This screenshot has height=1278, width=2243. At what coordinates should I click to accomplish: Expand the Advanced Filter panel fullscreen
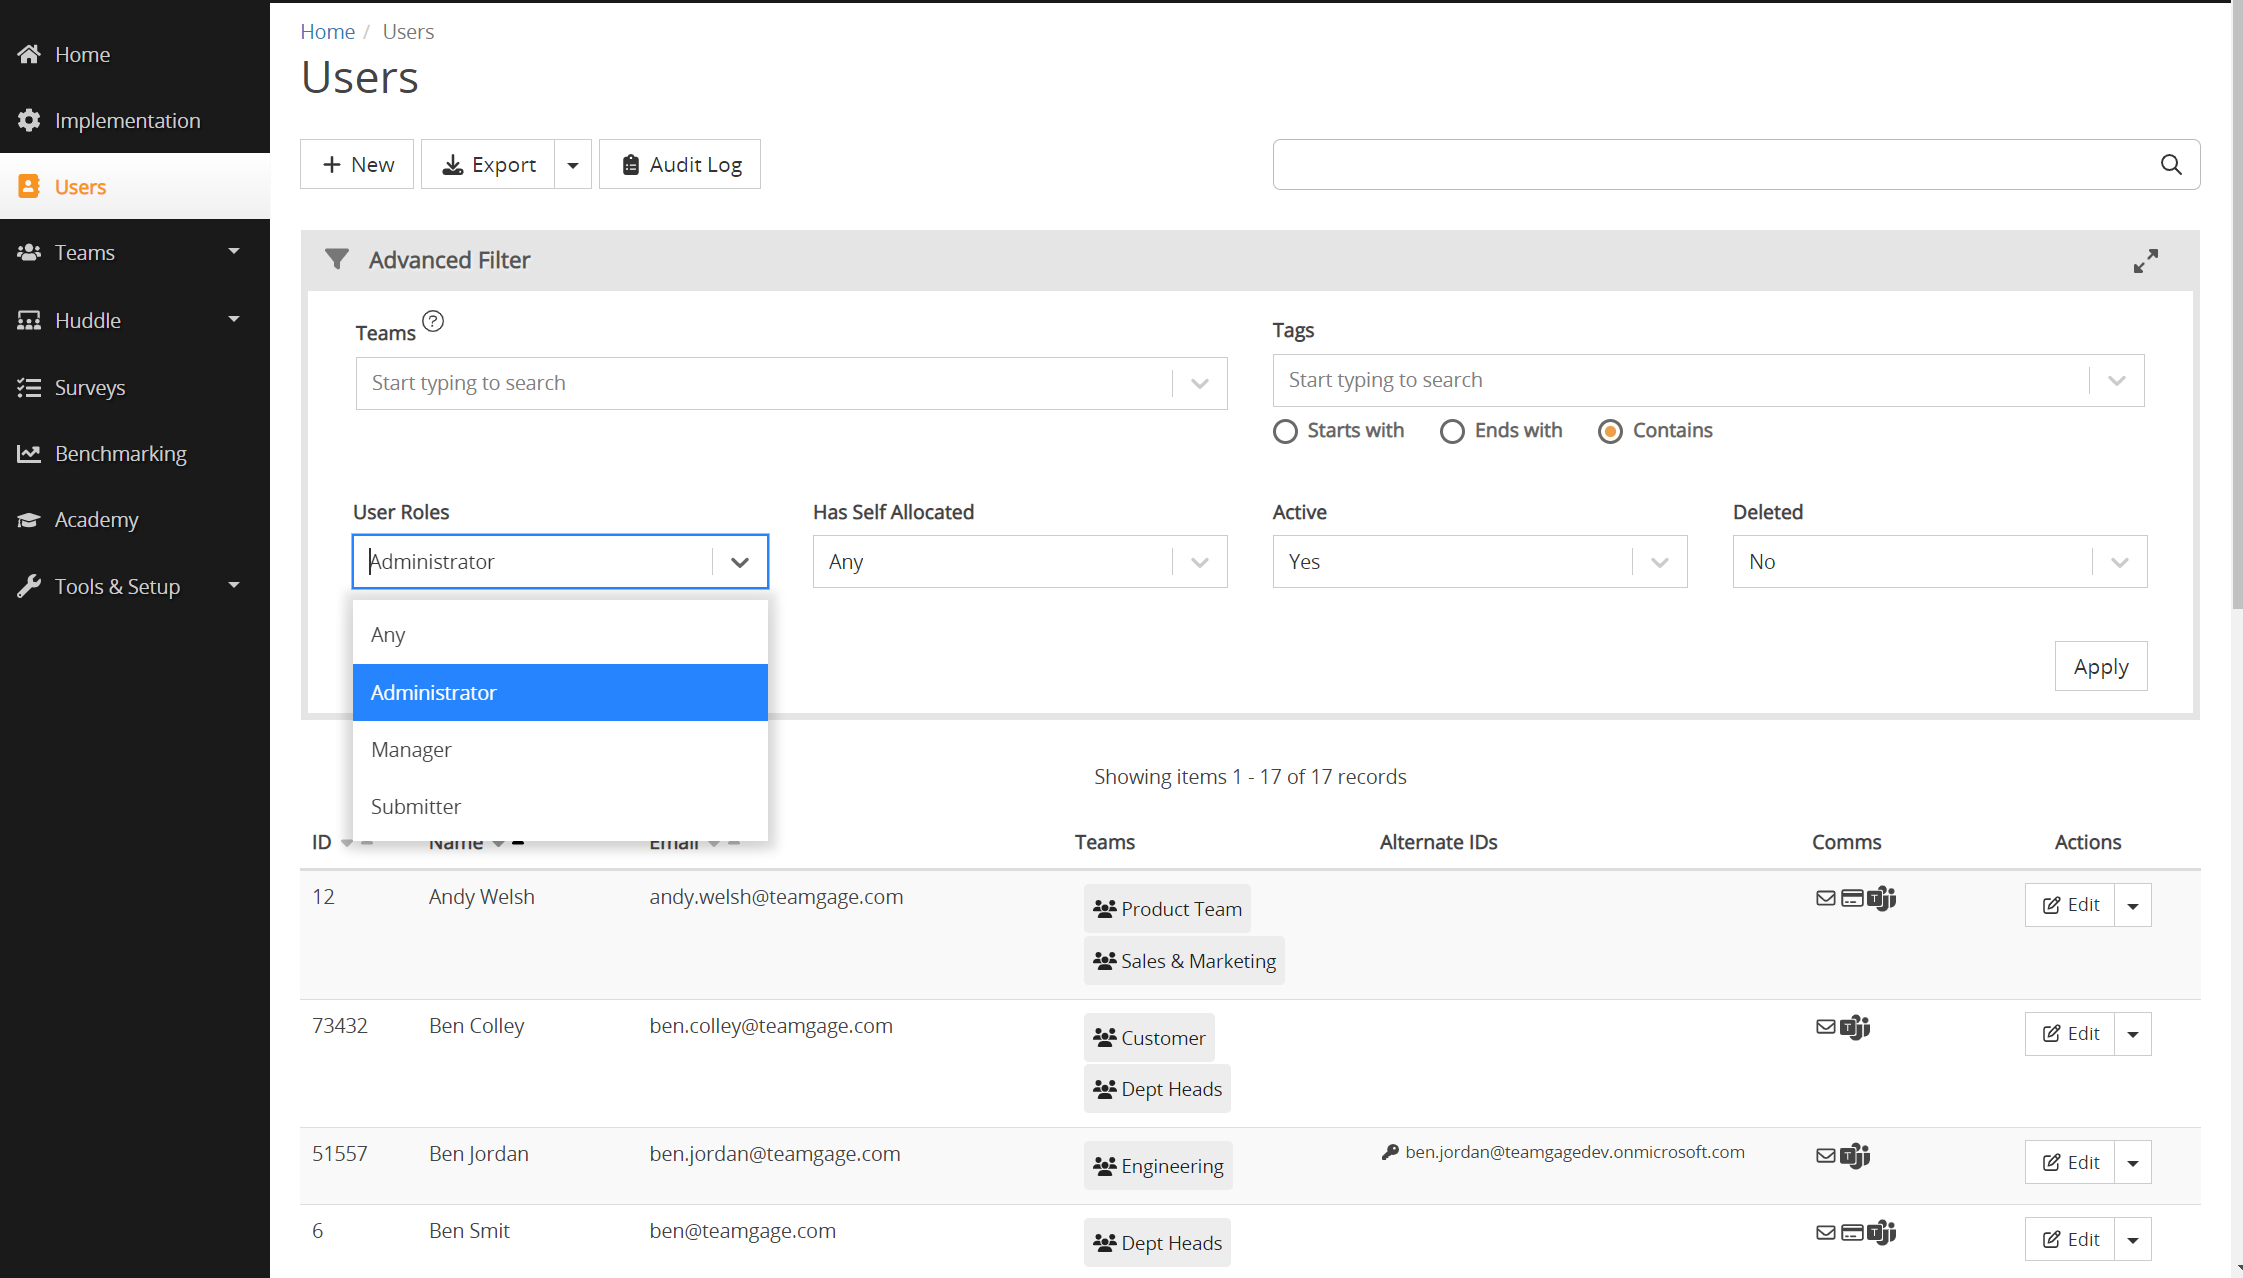point(2146,261)
